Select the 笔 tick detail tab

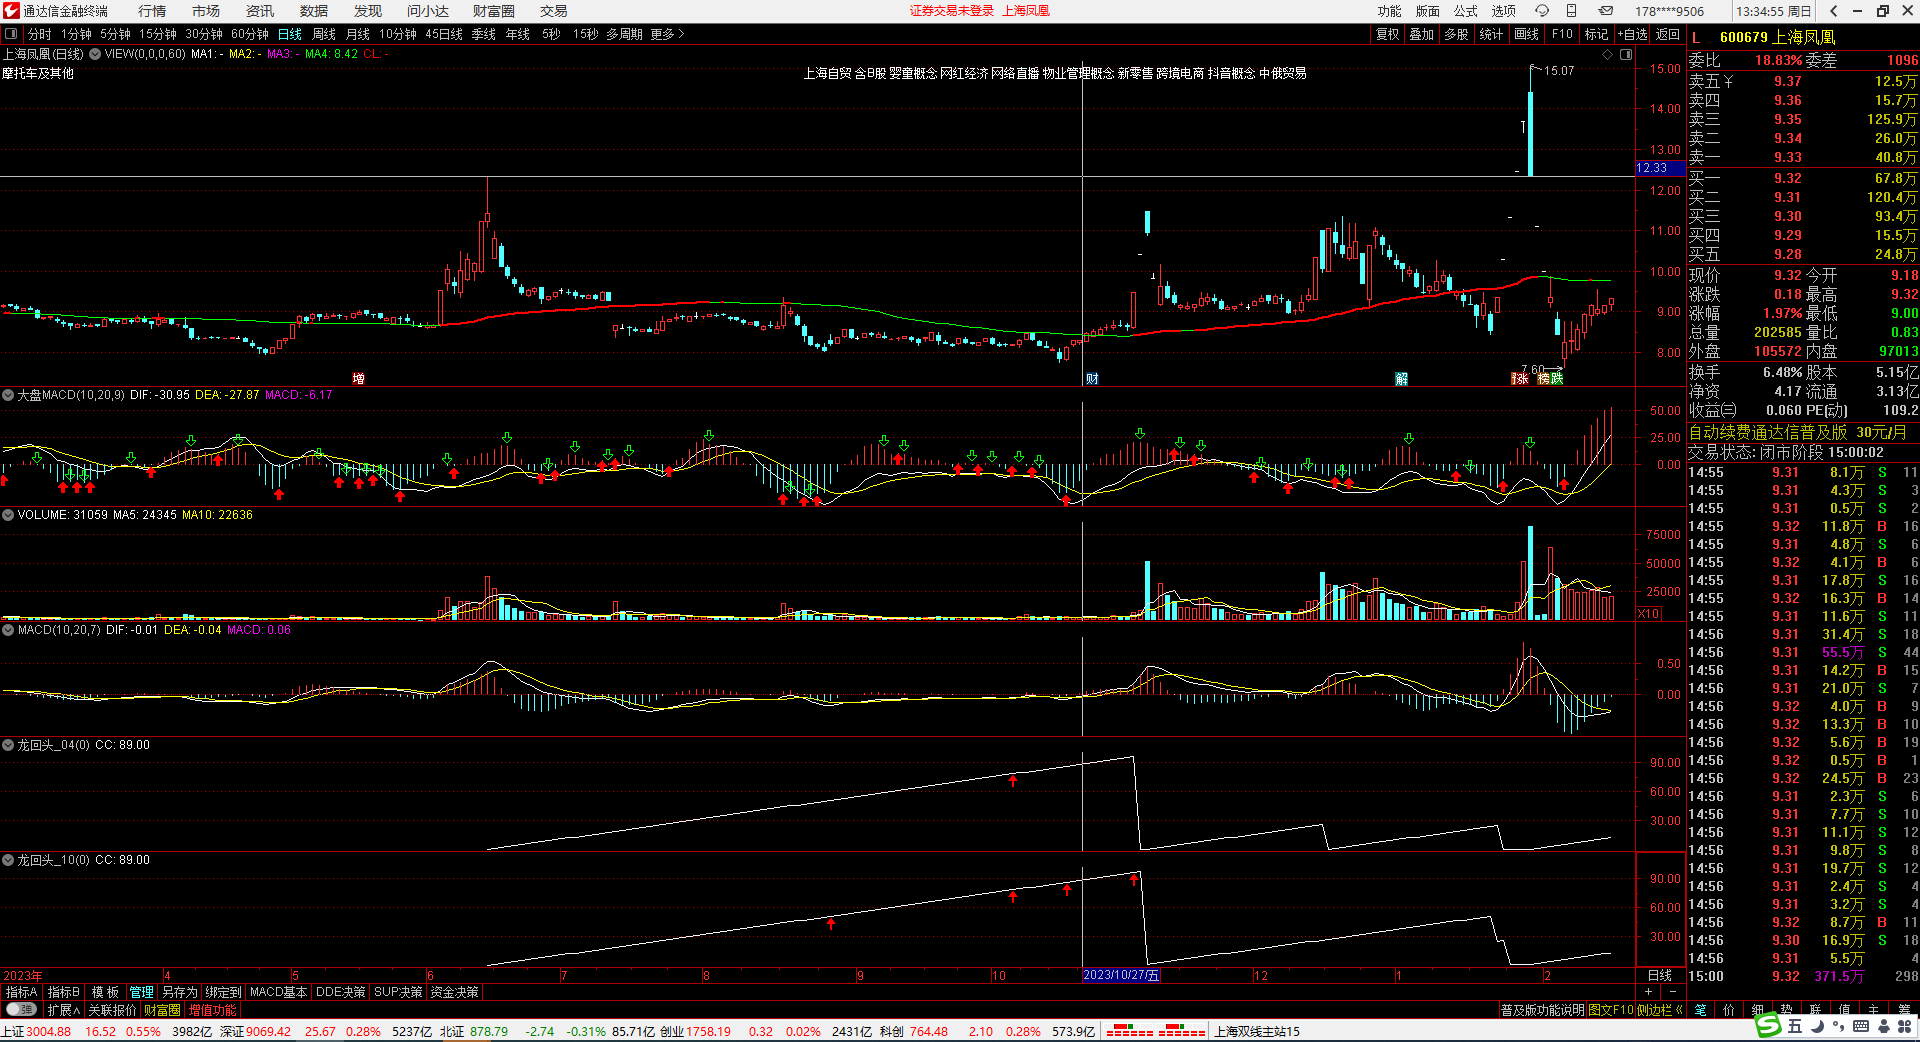pos(1700,1010)
